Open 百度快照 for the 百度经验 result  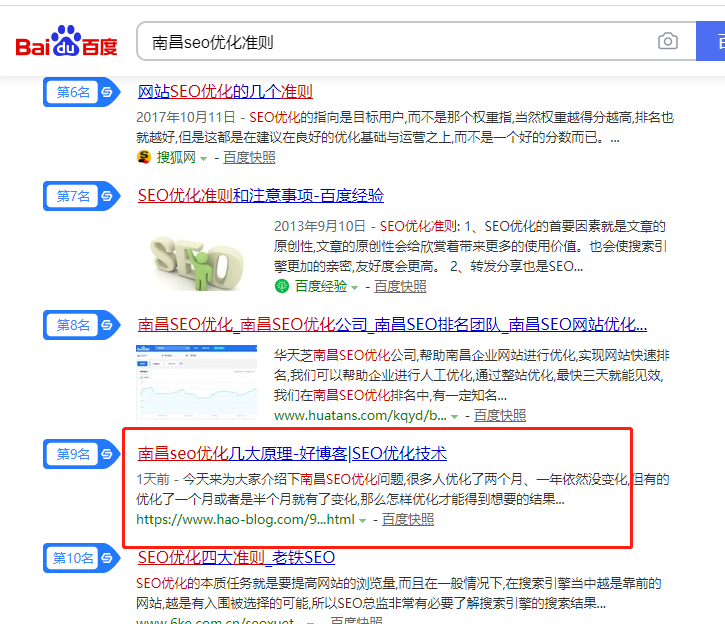[400, 287]
